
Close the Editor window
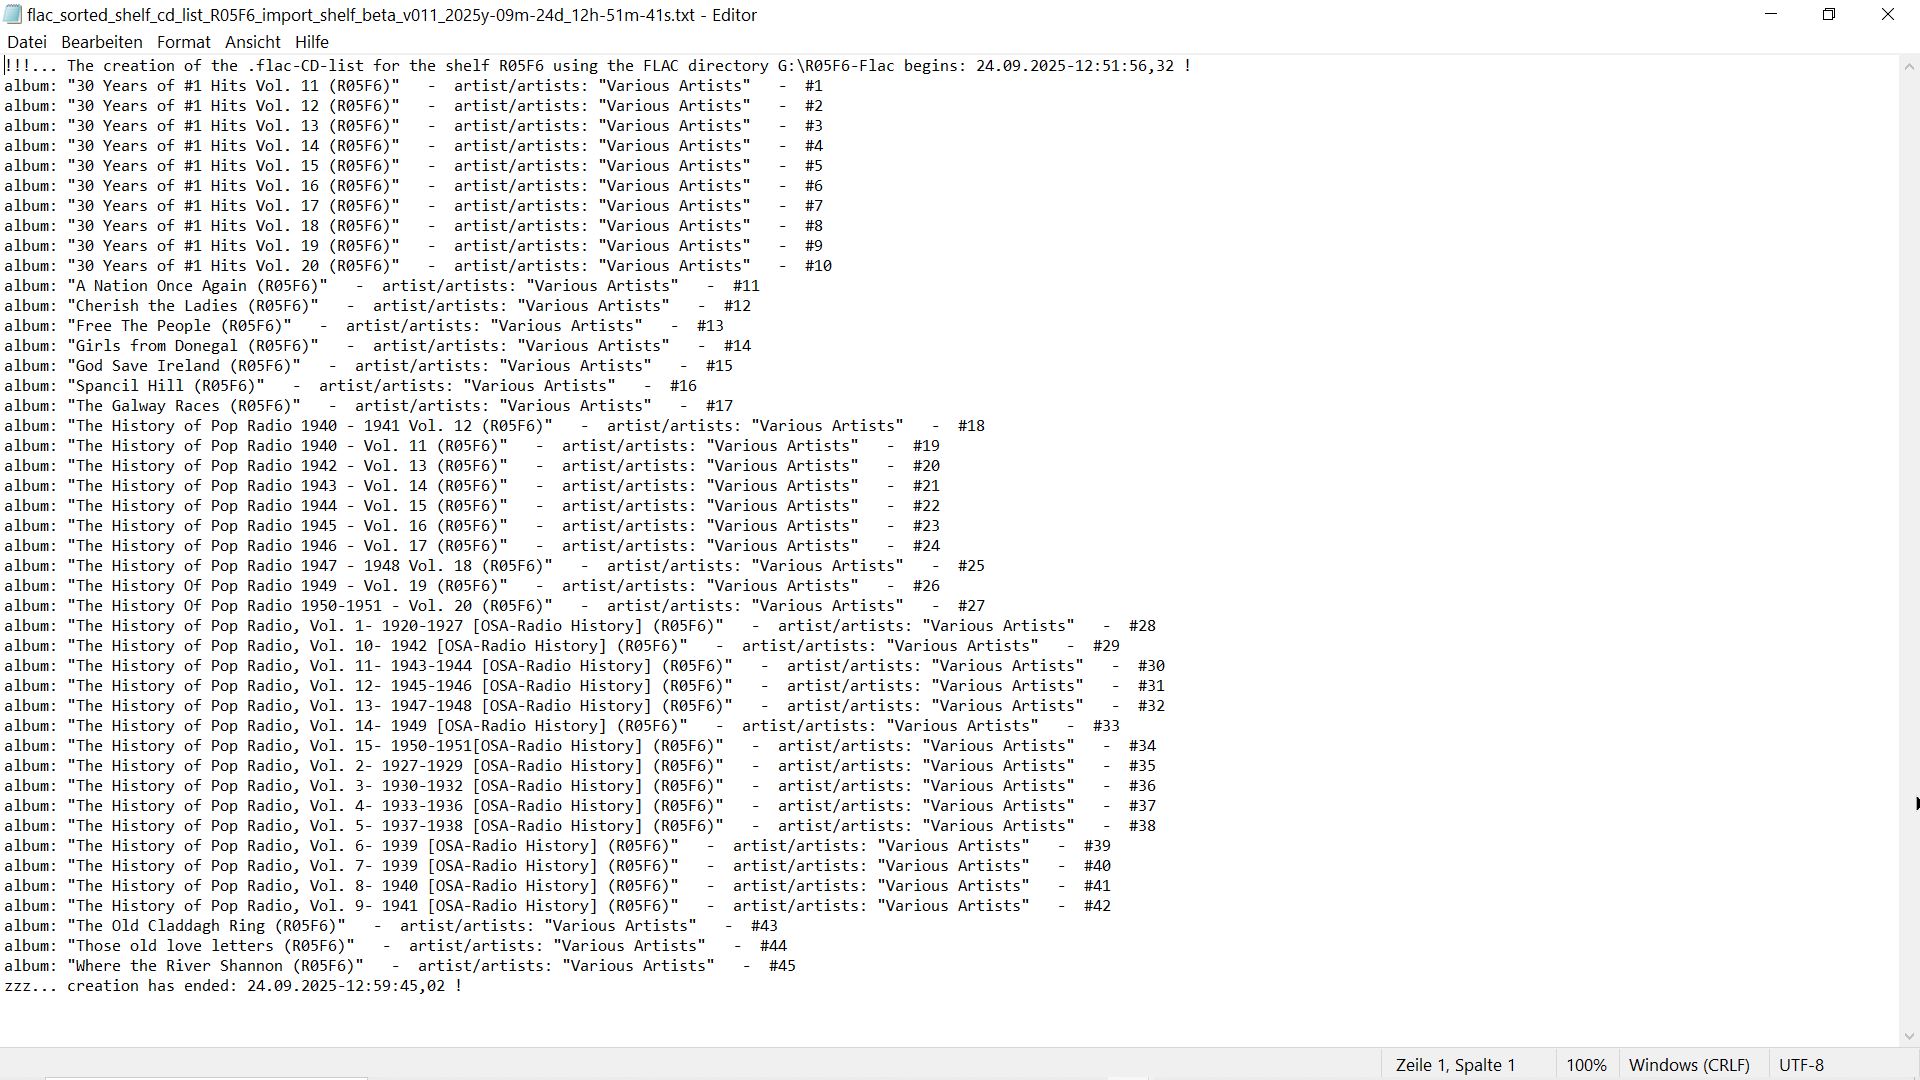(x=1887, y=15)
